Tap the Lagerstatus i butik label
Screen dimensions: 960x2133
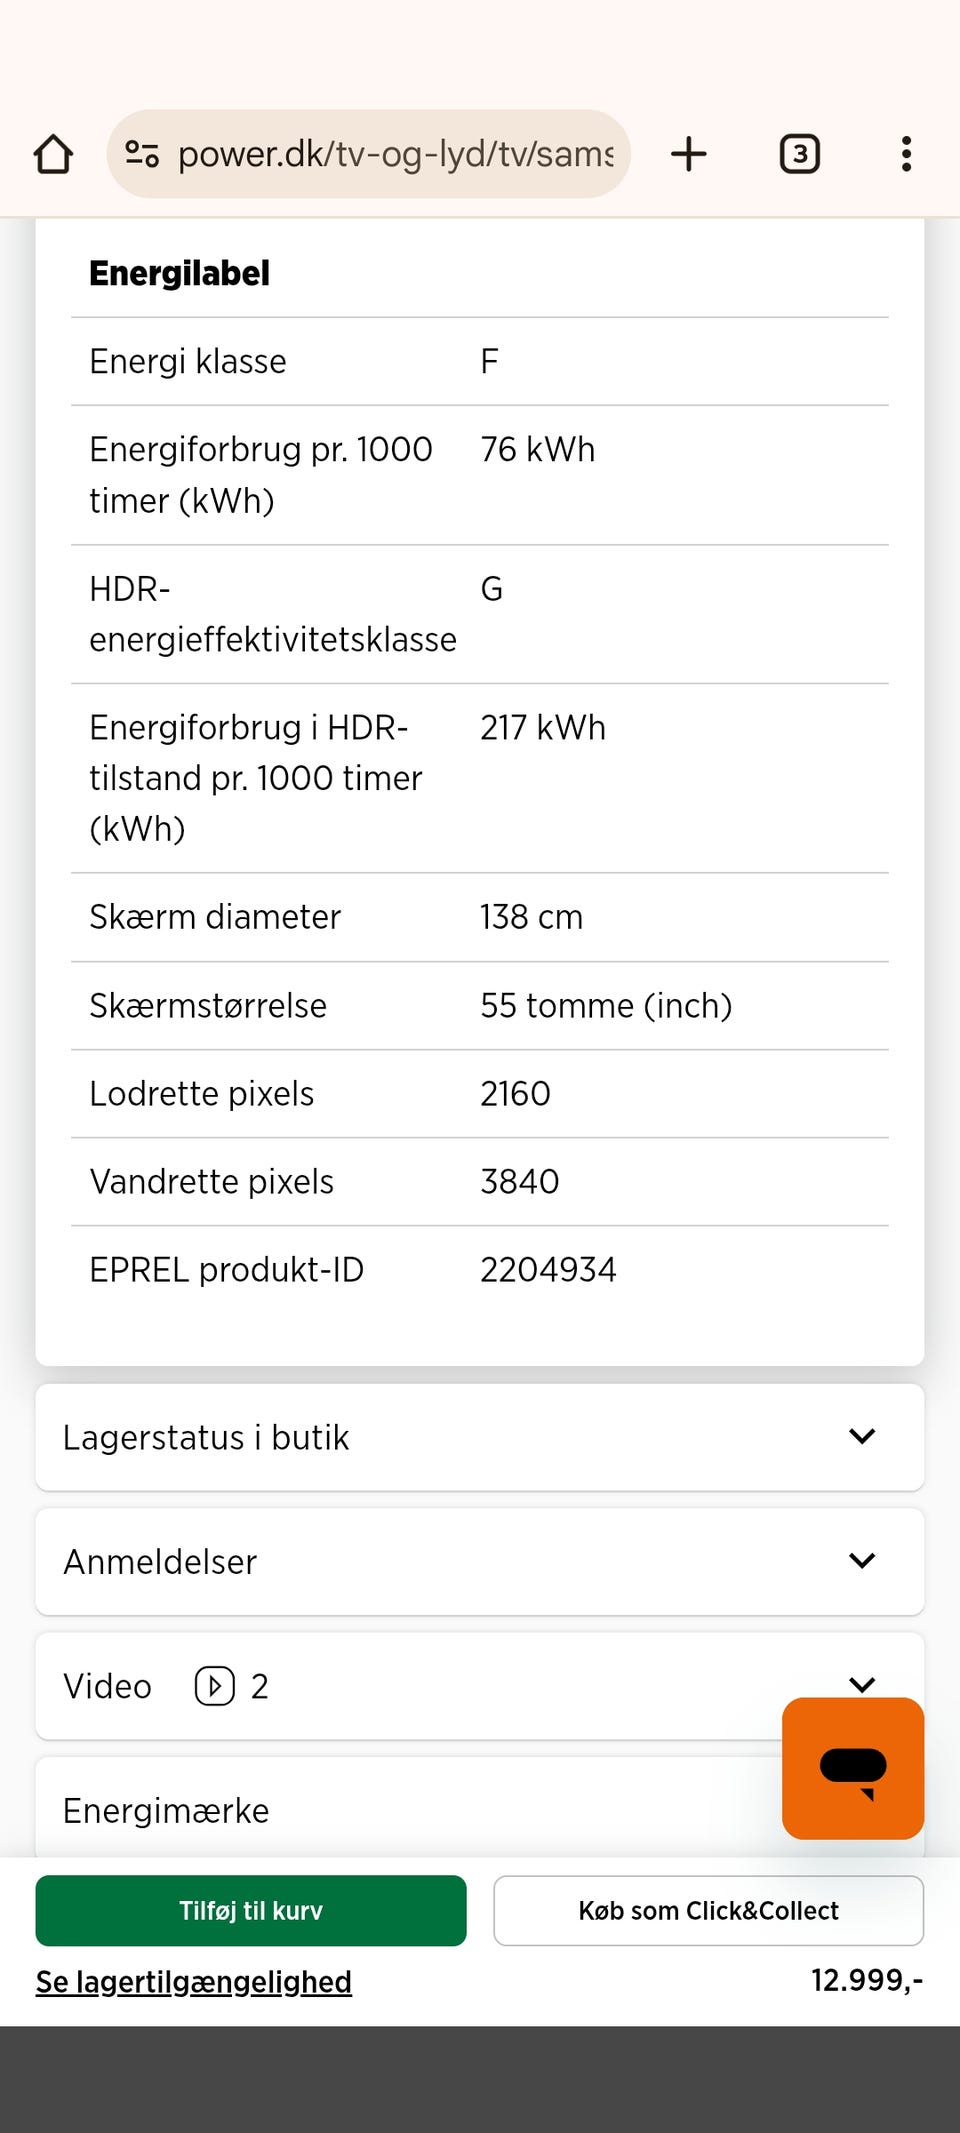(206, 1437)
